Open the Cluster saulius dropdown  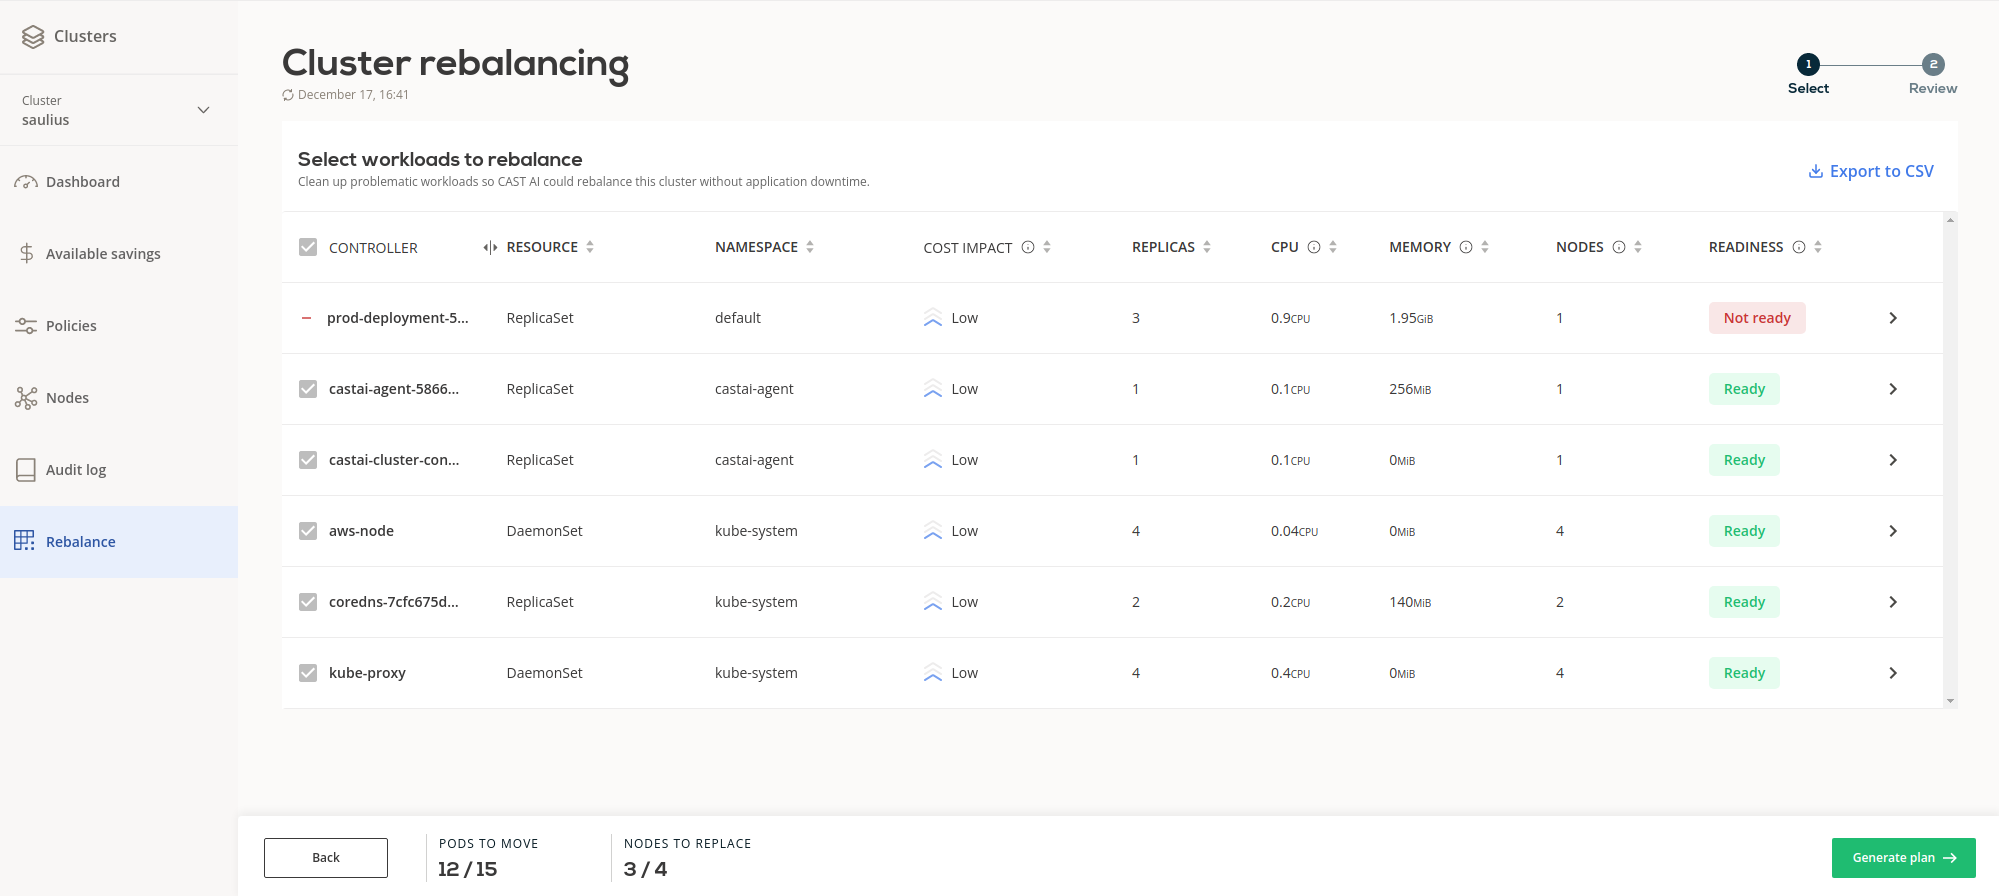pyautogui.click(x=119, y=110)
